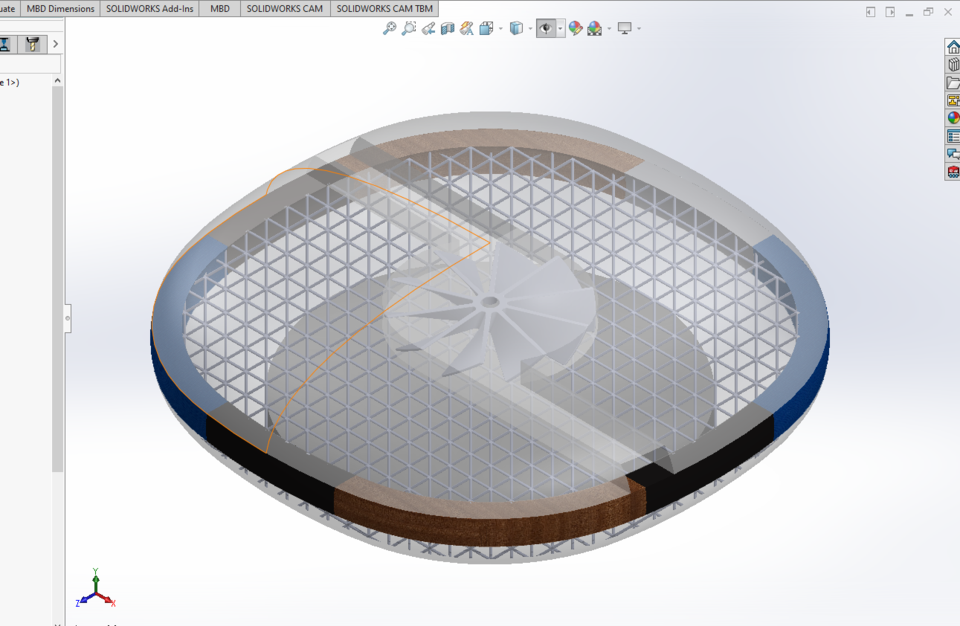Select the Apply Scene icon
The height and width of the screenshot is (626, 960).
594,29
